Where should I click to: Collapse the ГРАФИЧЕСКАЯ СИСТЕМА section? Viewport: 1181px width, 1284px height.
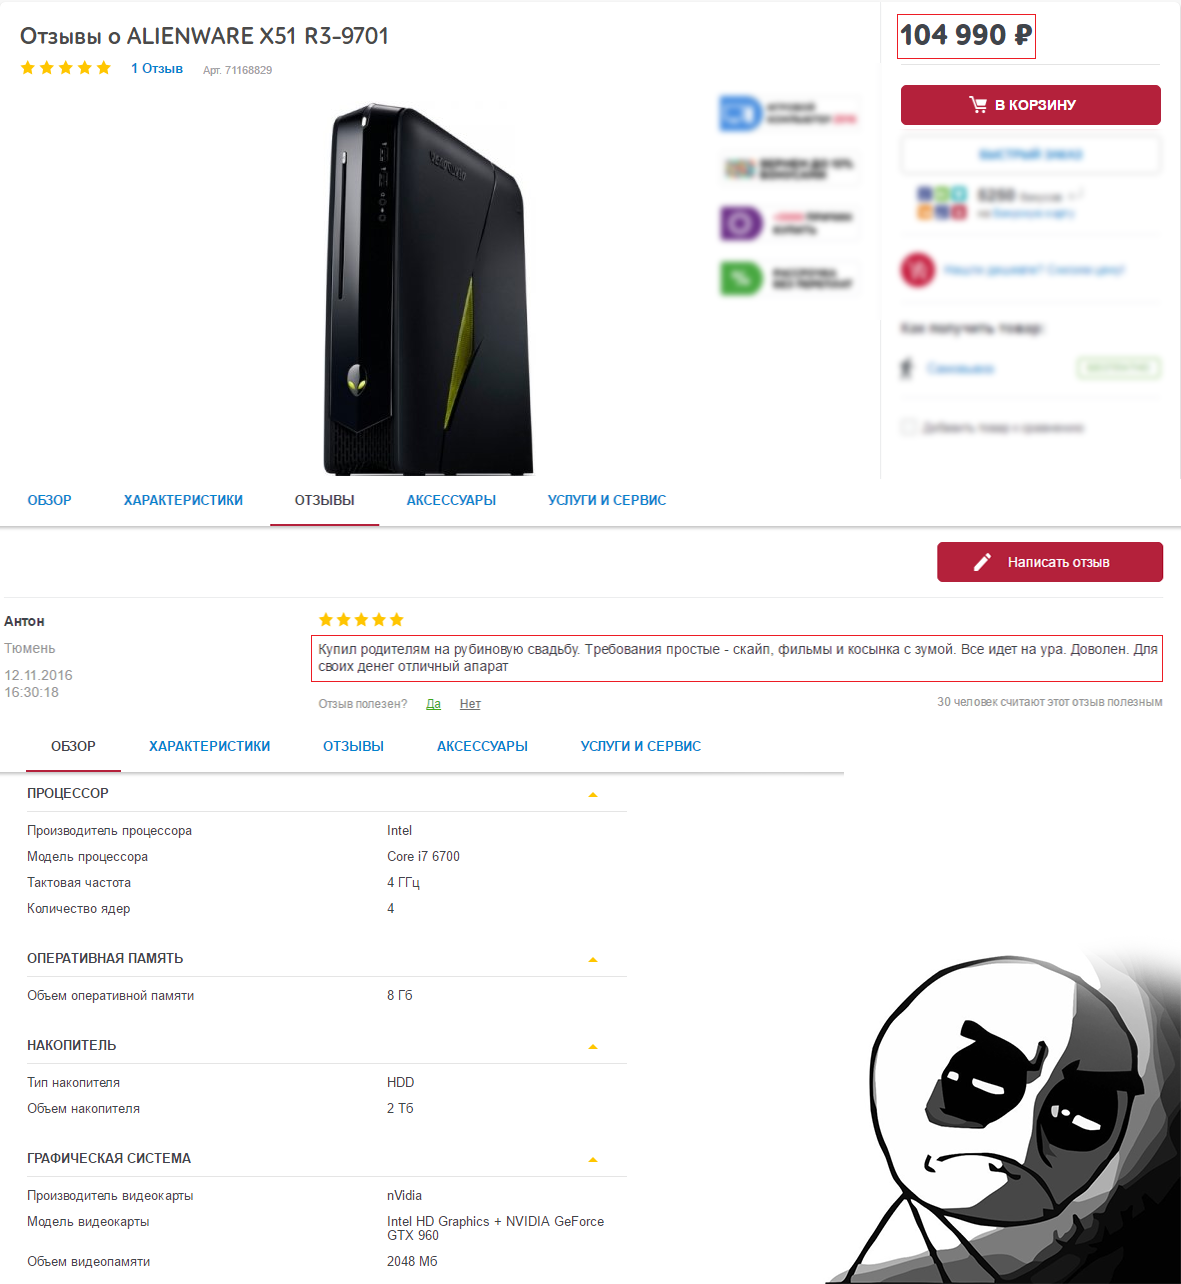pos(593,1160)
